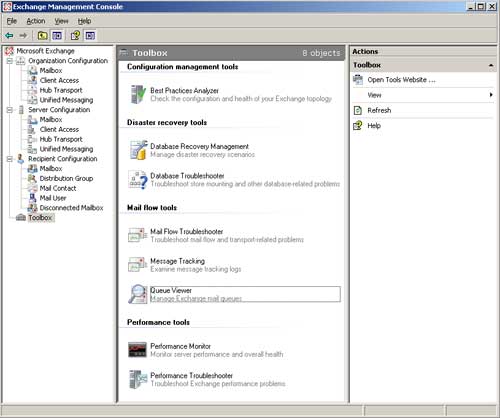Expand the View submenu arrow
This screenshot has width=500, height=418.
[491, 95]
